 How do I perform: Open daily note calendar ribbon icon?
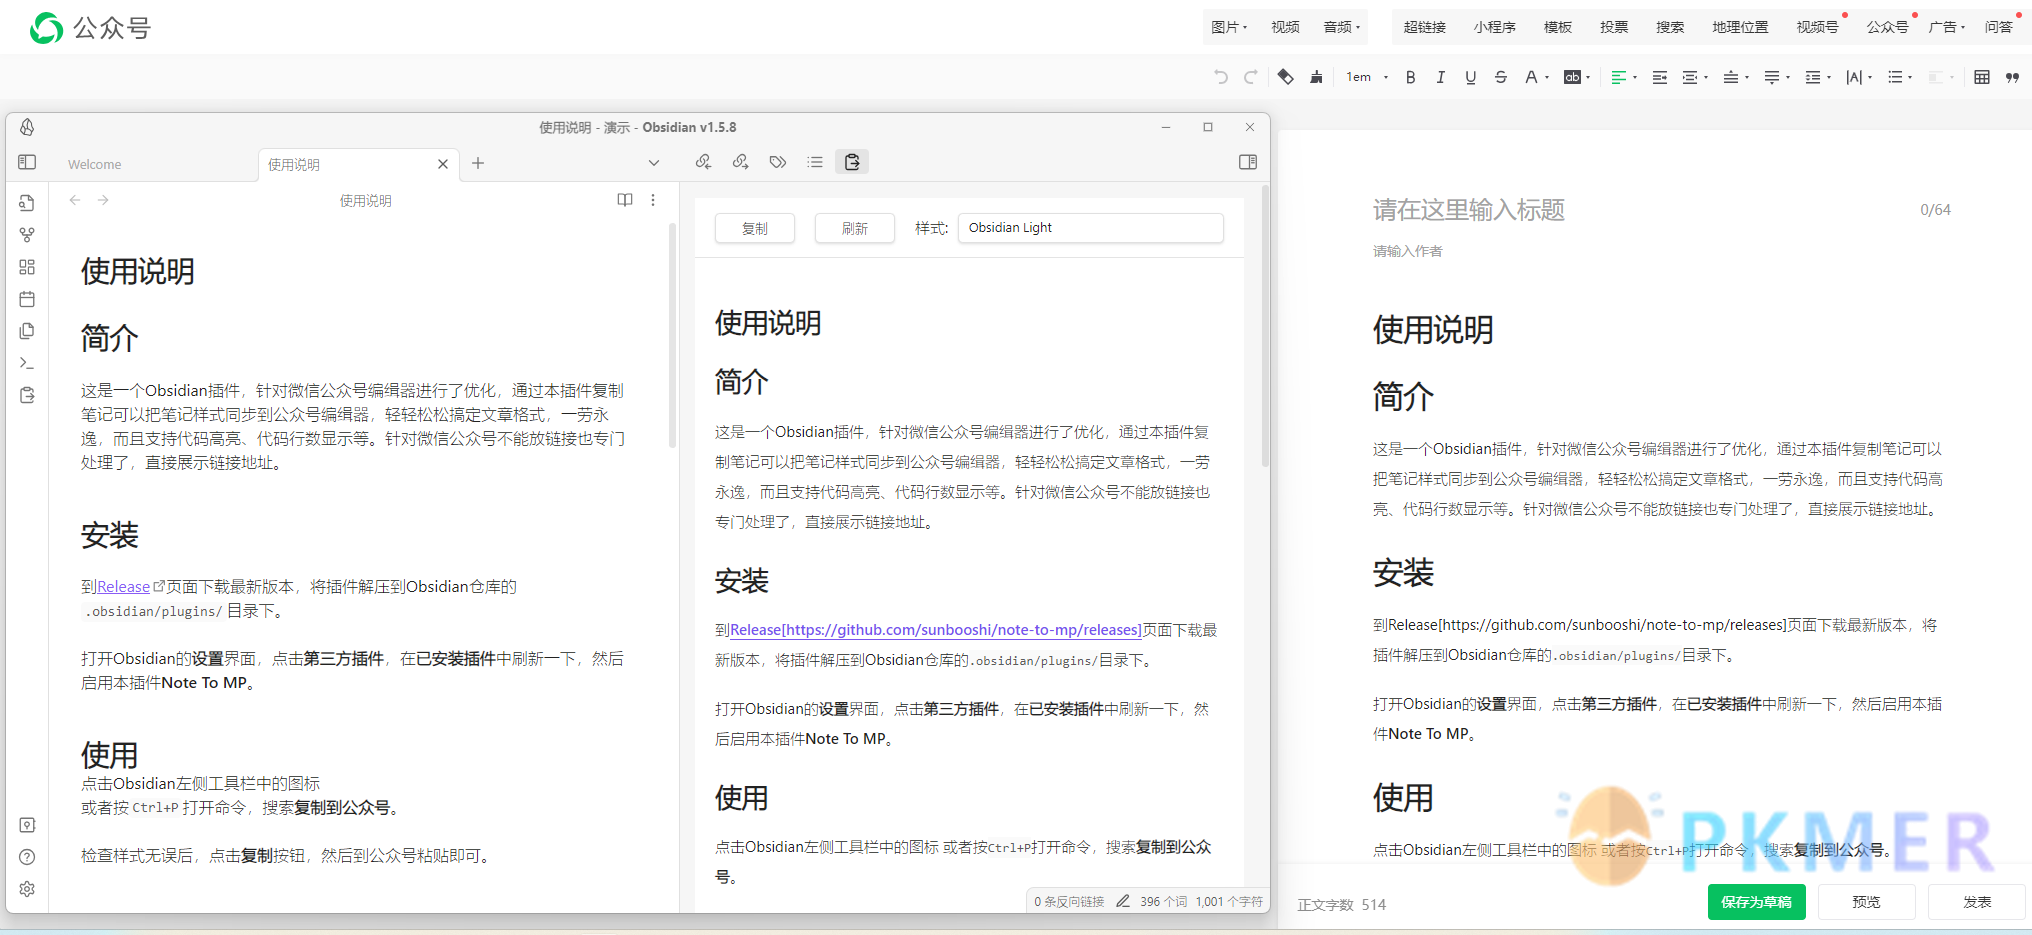point(27,299)
